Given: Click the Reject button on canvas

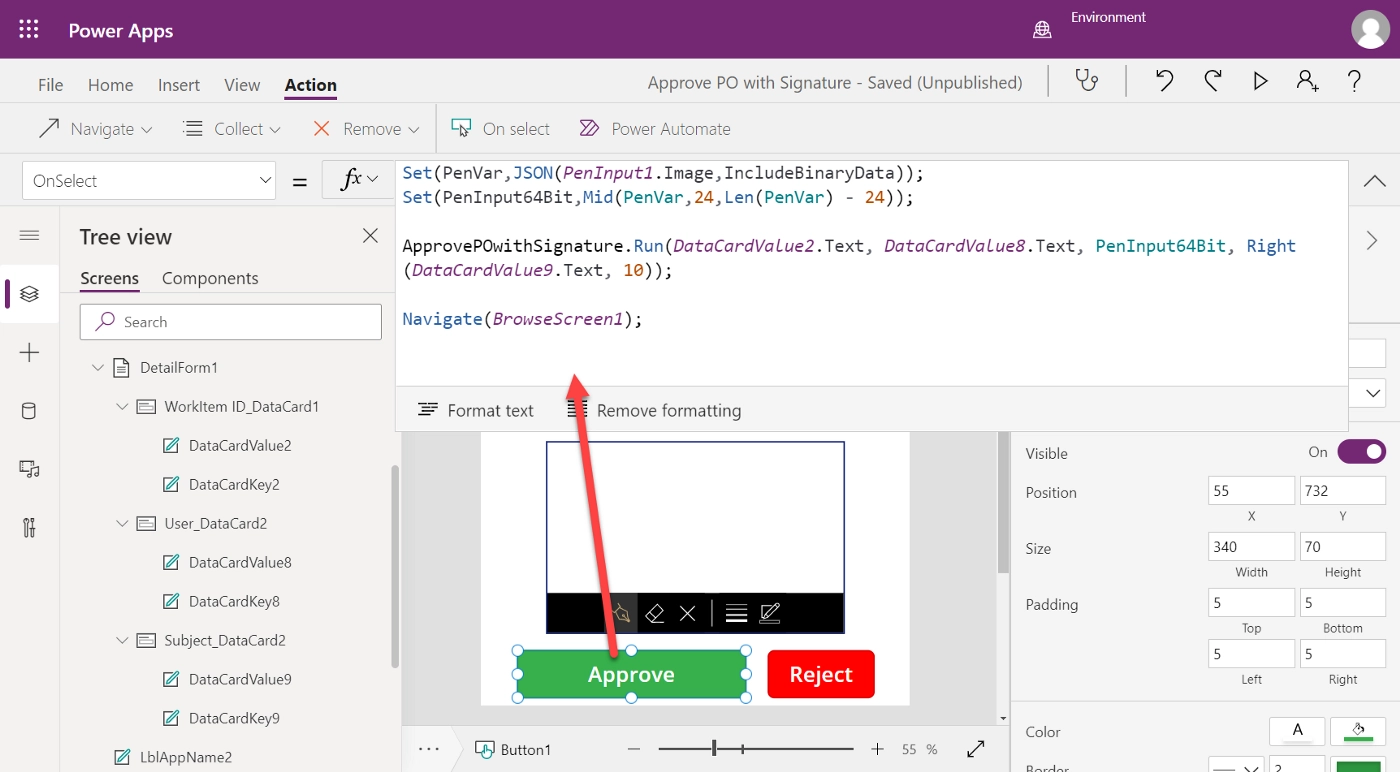Looking at the screenshot, I should [x=821, y=674].
